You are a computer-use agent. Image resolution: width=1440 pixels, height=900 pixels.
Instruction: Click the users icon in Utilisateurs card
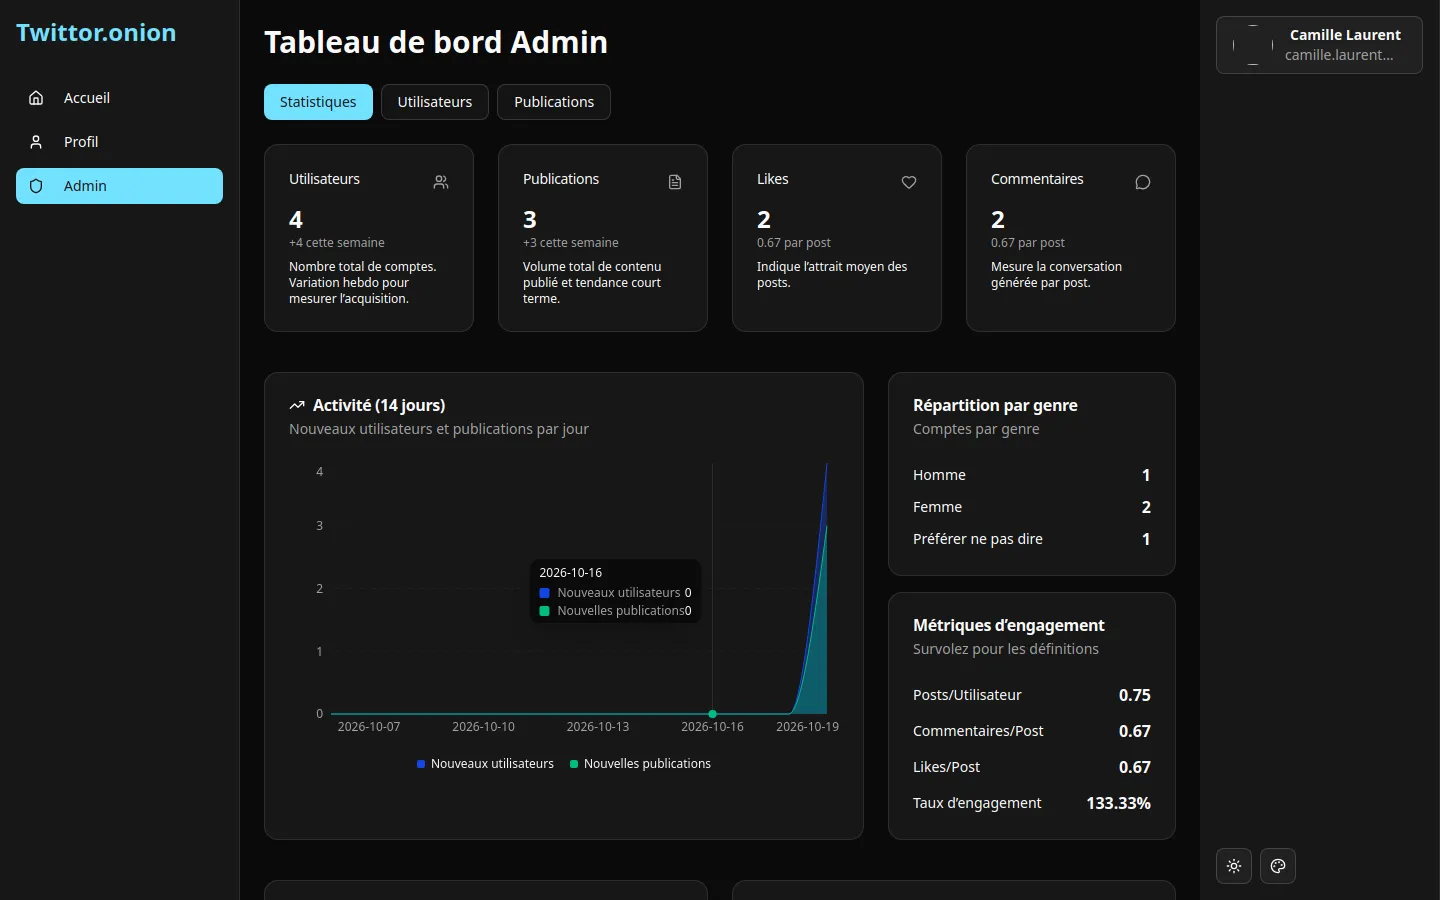(441, 182)
